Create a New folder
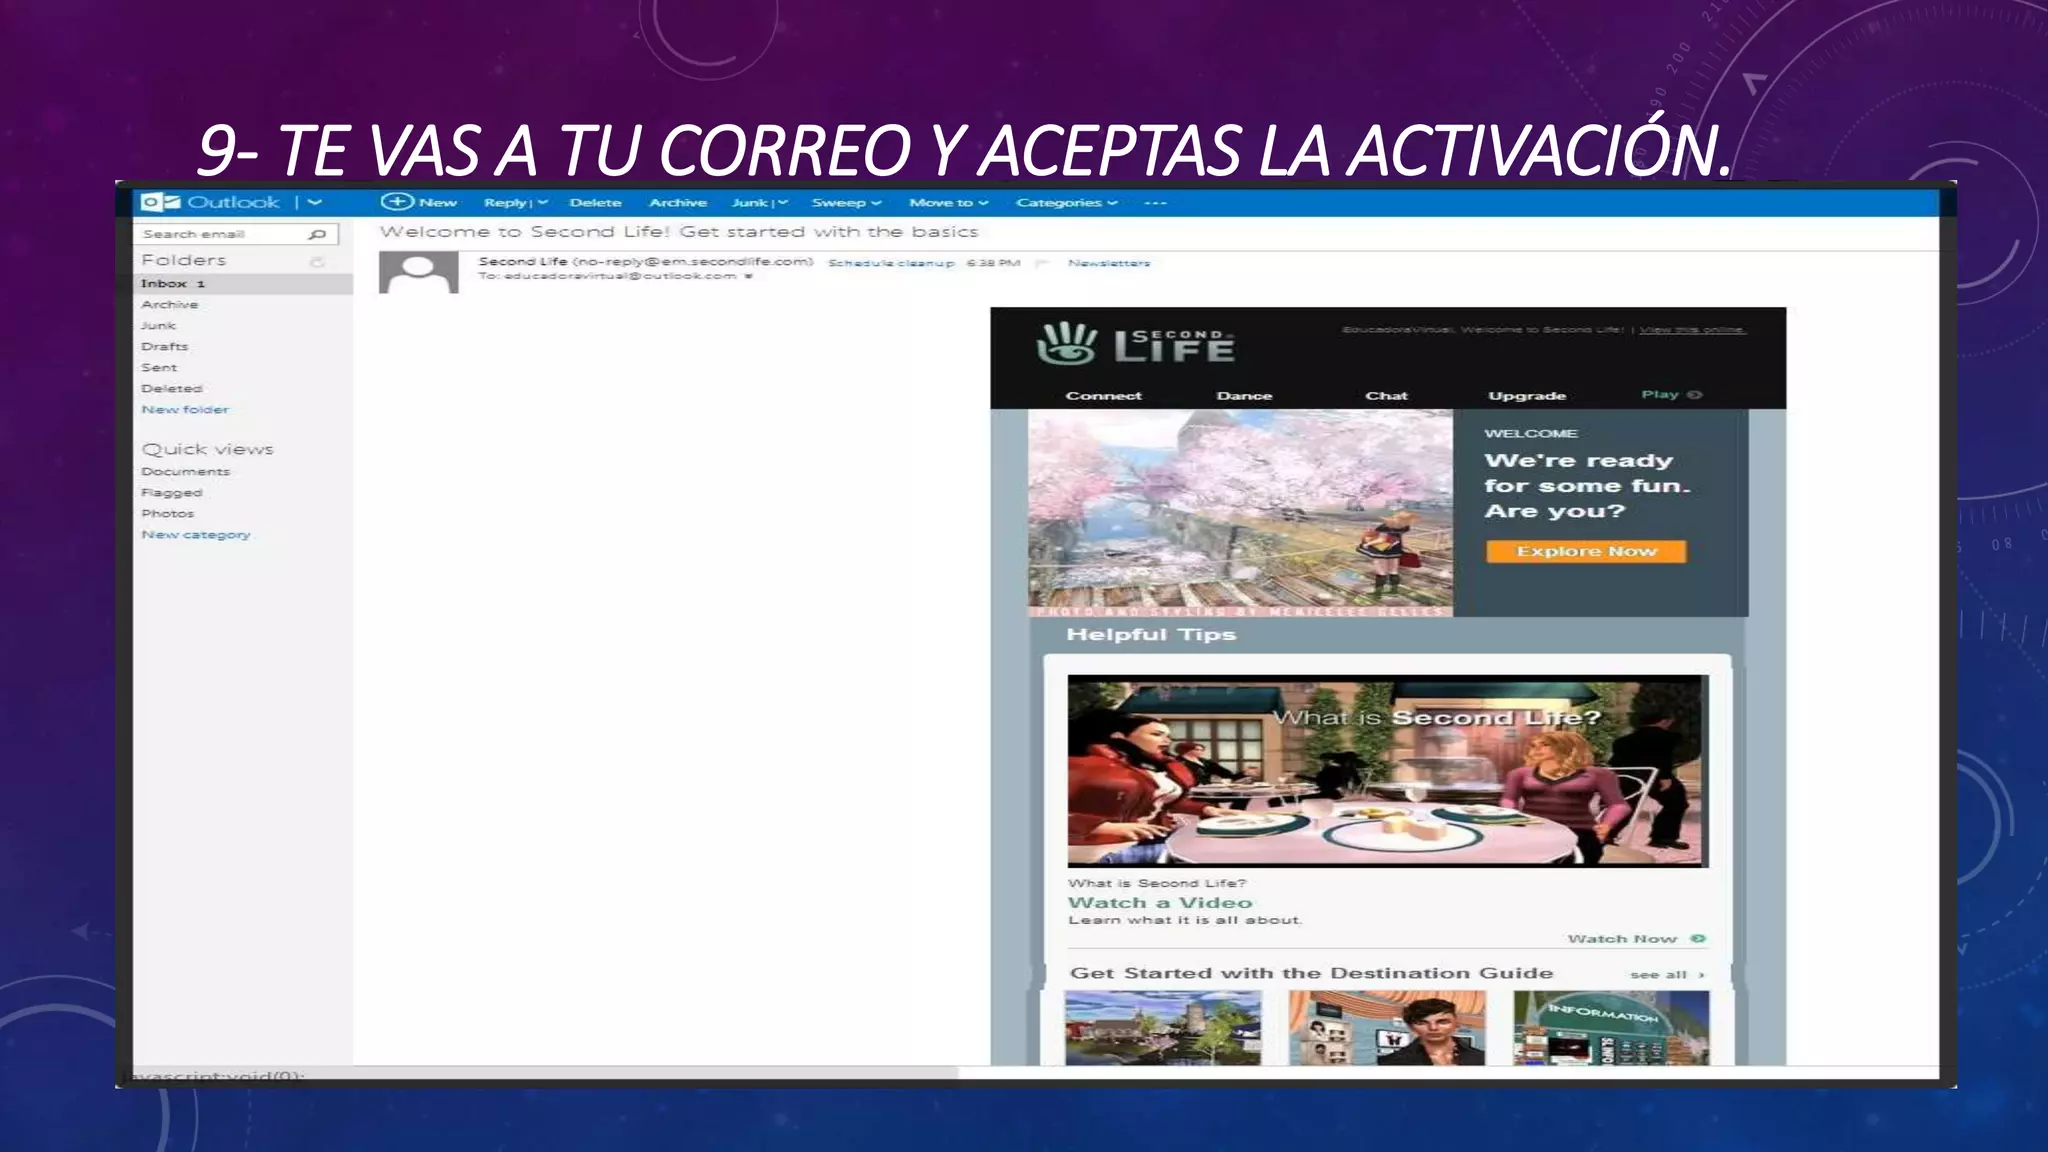2048x1152 pixels. click(x=185, y=410)
